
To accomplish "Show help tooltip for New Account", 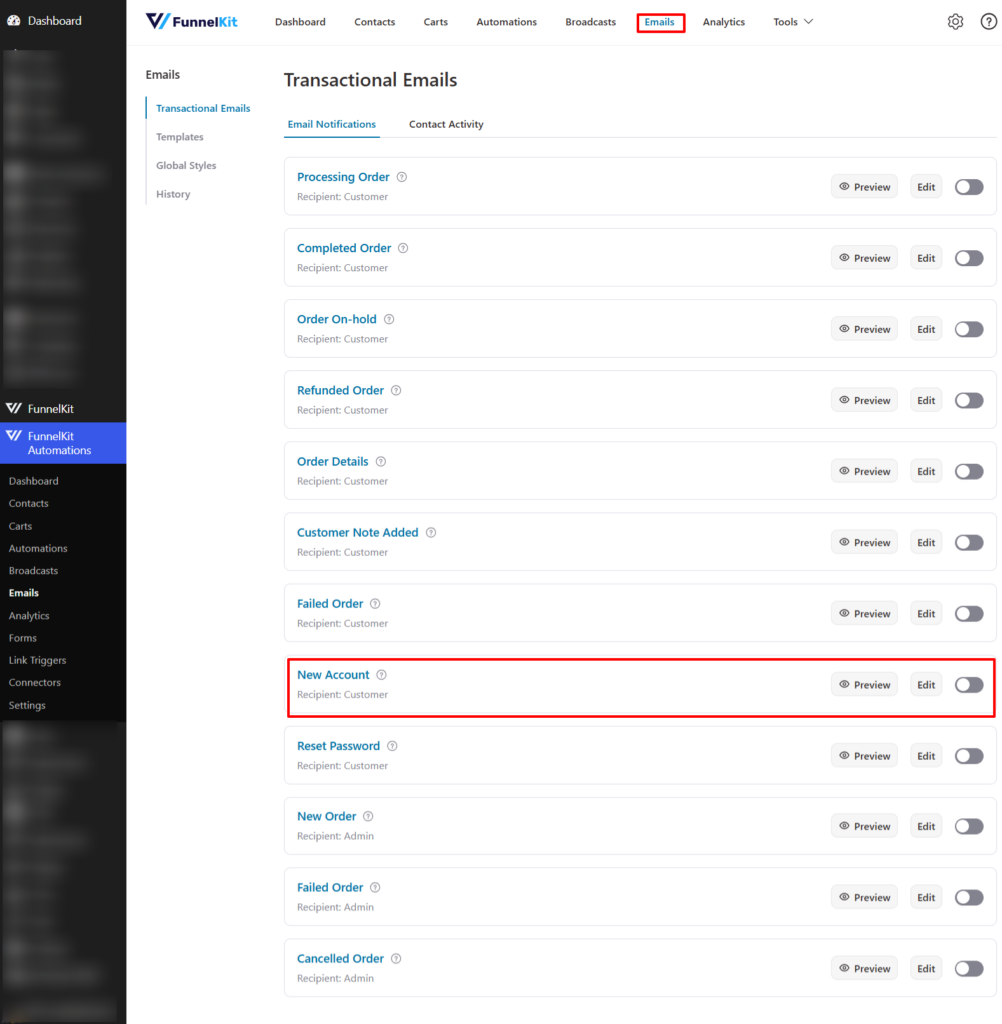I will 381,675.
